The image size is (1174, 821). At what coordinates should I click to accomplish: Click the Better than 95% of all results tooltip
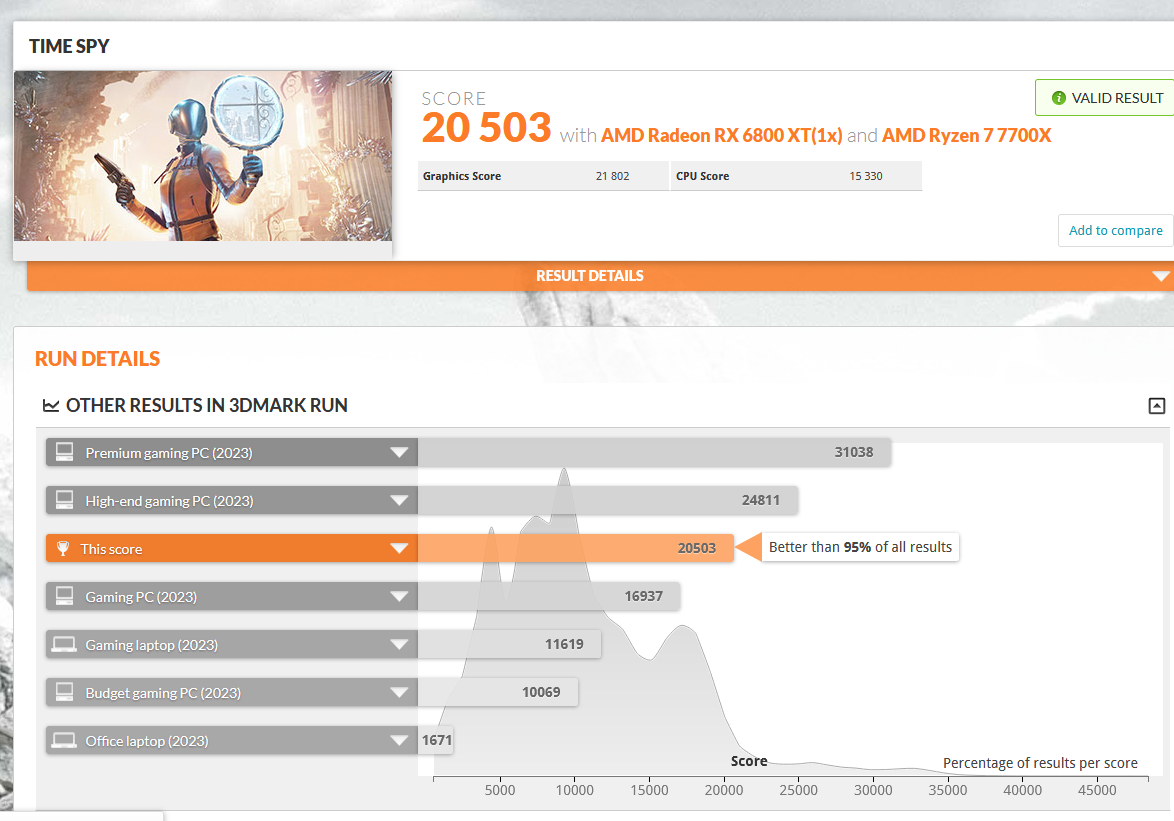(x=860, y=547)
